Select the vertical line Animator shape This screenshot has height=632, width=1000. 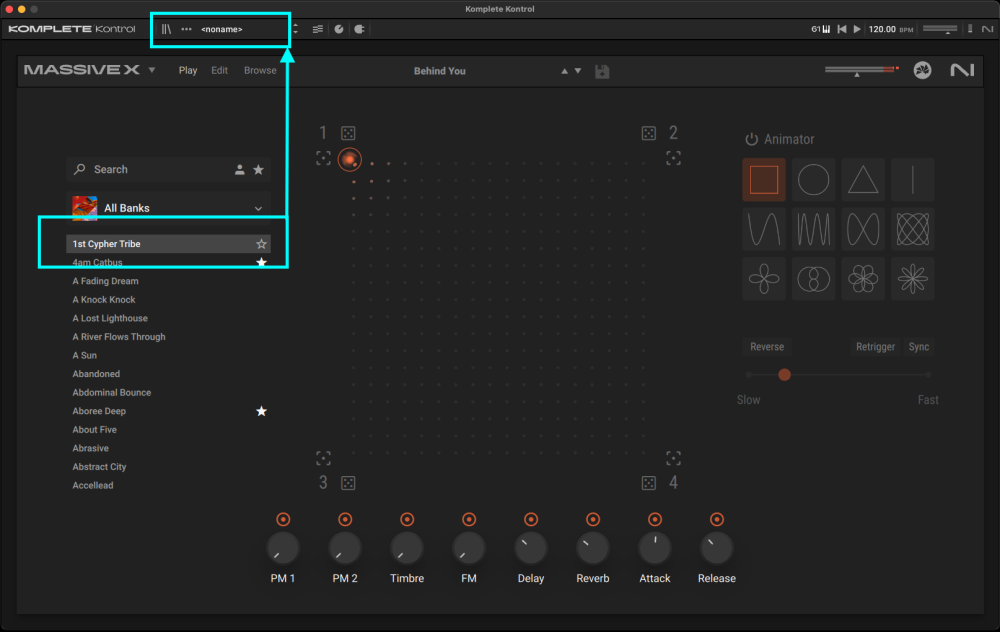pos(913,180)
